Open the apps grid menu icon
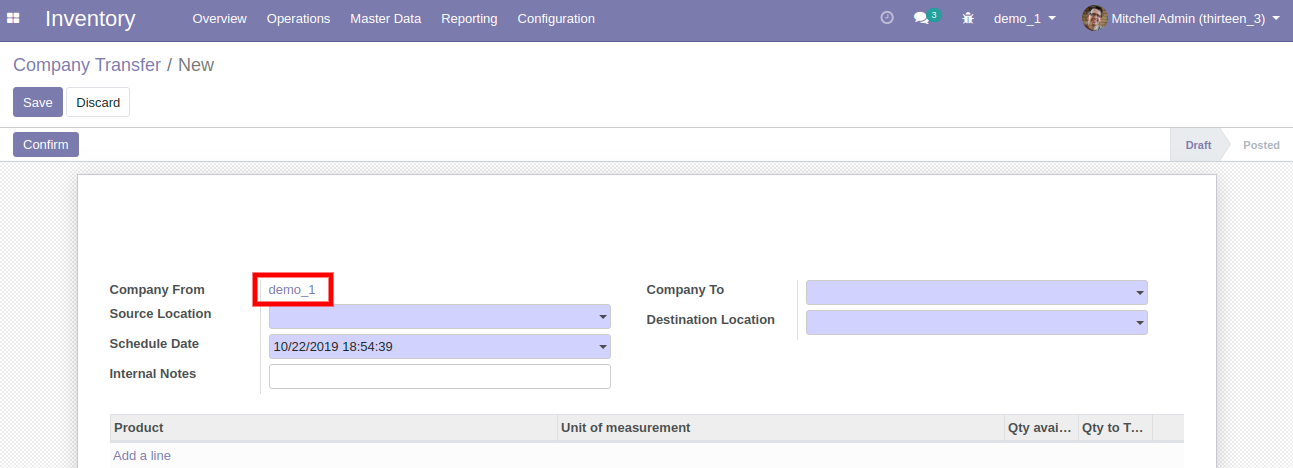The width and height of the screenshot is (1293, 468). click(x=13, y=18)
